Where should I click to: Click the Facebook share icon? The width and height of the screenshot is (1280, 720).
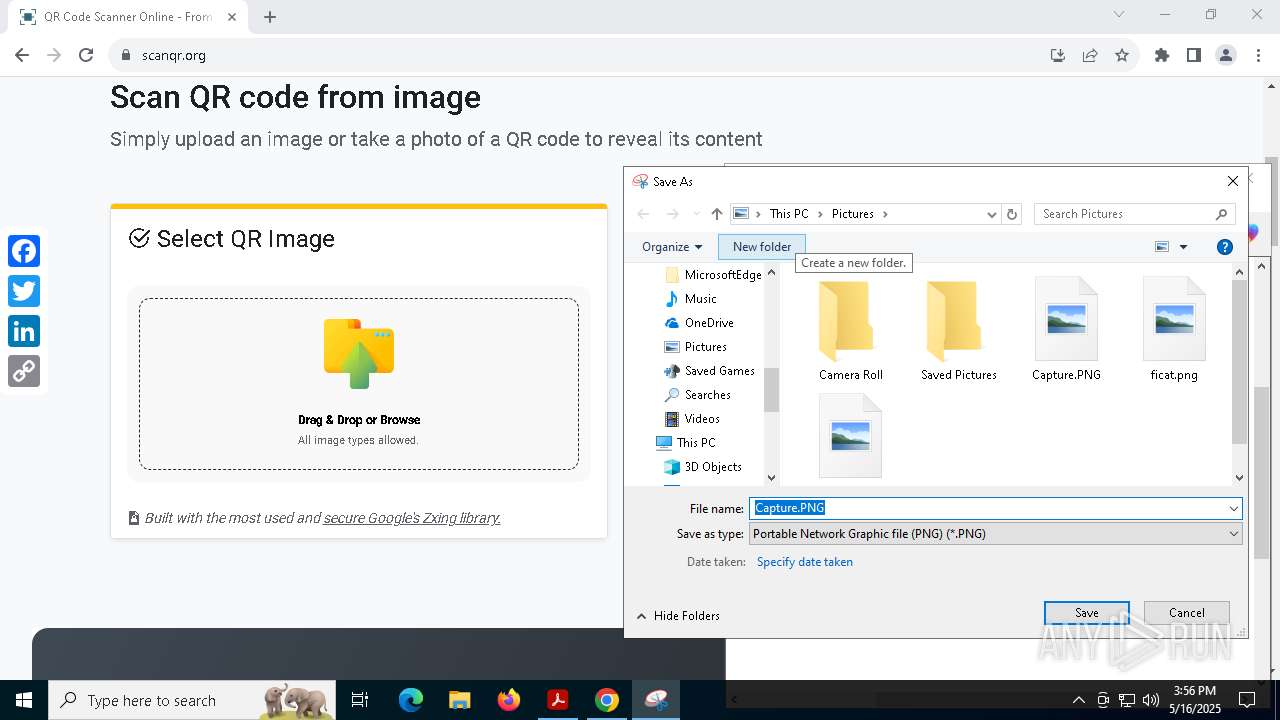tap(24, 251)
